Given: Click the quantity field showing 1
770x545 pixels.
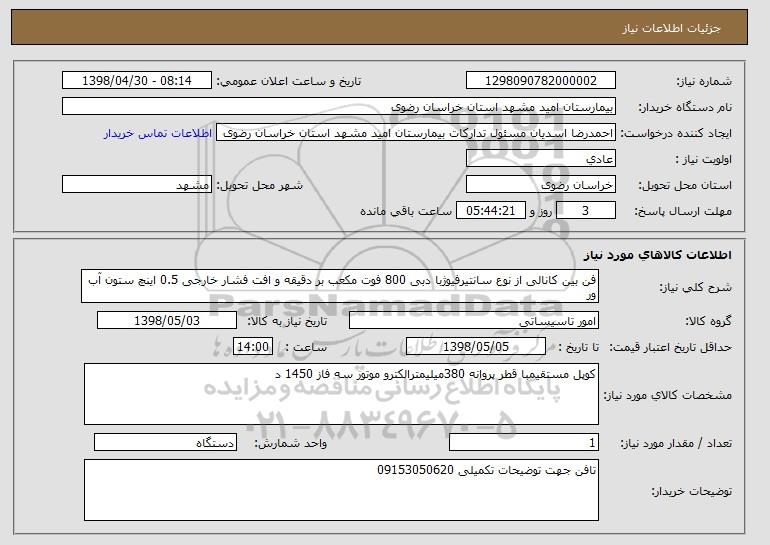Looking at the screenshot, I should click(x=524, y=442).
